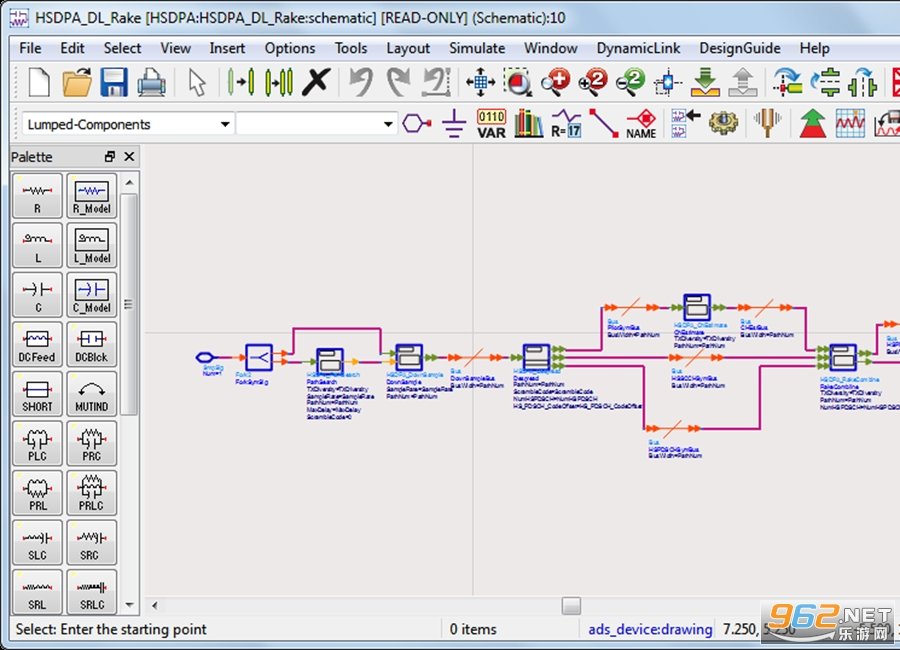
Task: Open the Tools menu
Action: [351, 48]
